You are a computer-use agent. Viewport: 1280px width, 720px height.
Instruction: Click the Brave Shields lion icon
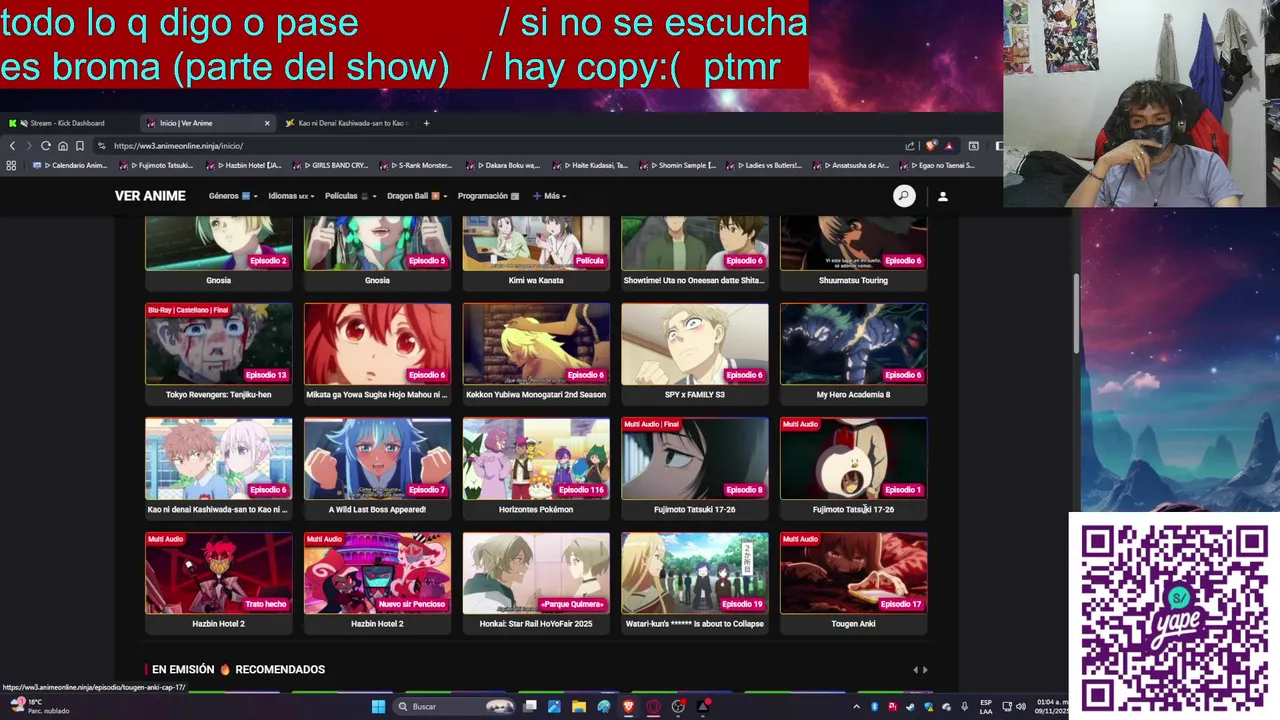coord(932,146)
